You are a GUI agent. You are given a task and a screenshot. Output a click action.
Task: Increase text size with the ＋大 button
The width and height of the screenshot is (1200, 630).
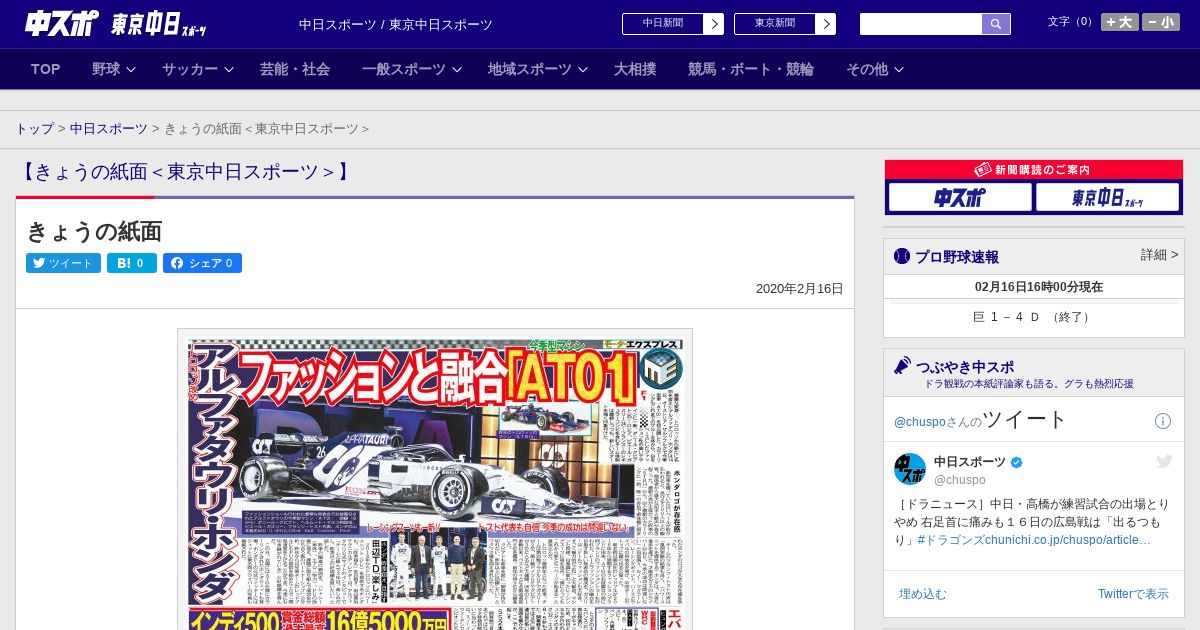1120,22
